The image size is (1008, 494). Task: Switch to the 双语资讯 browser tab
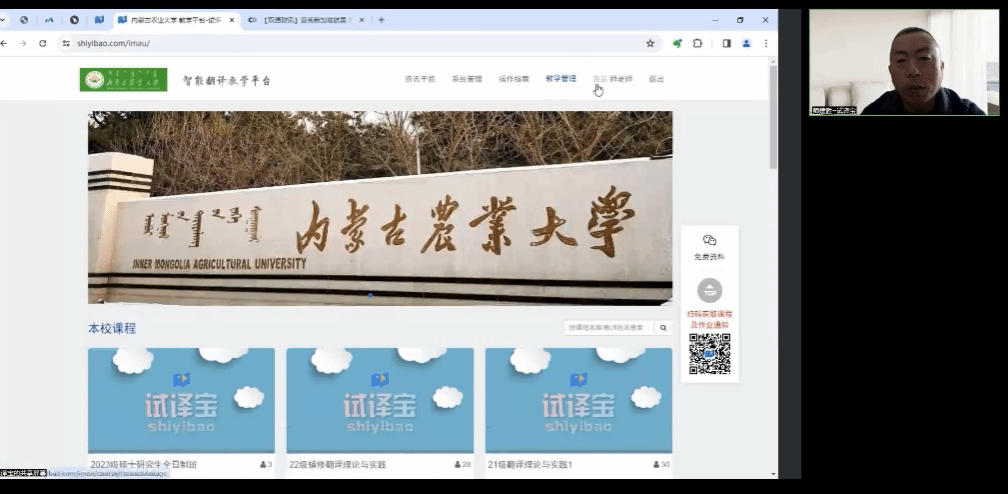click(x=305, y=20)
